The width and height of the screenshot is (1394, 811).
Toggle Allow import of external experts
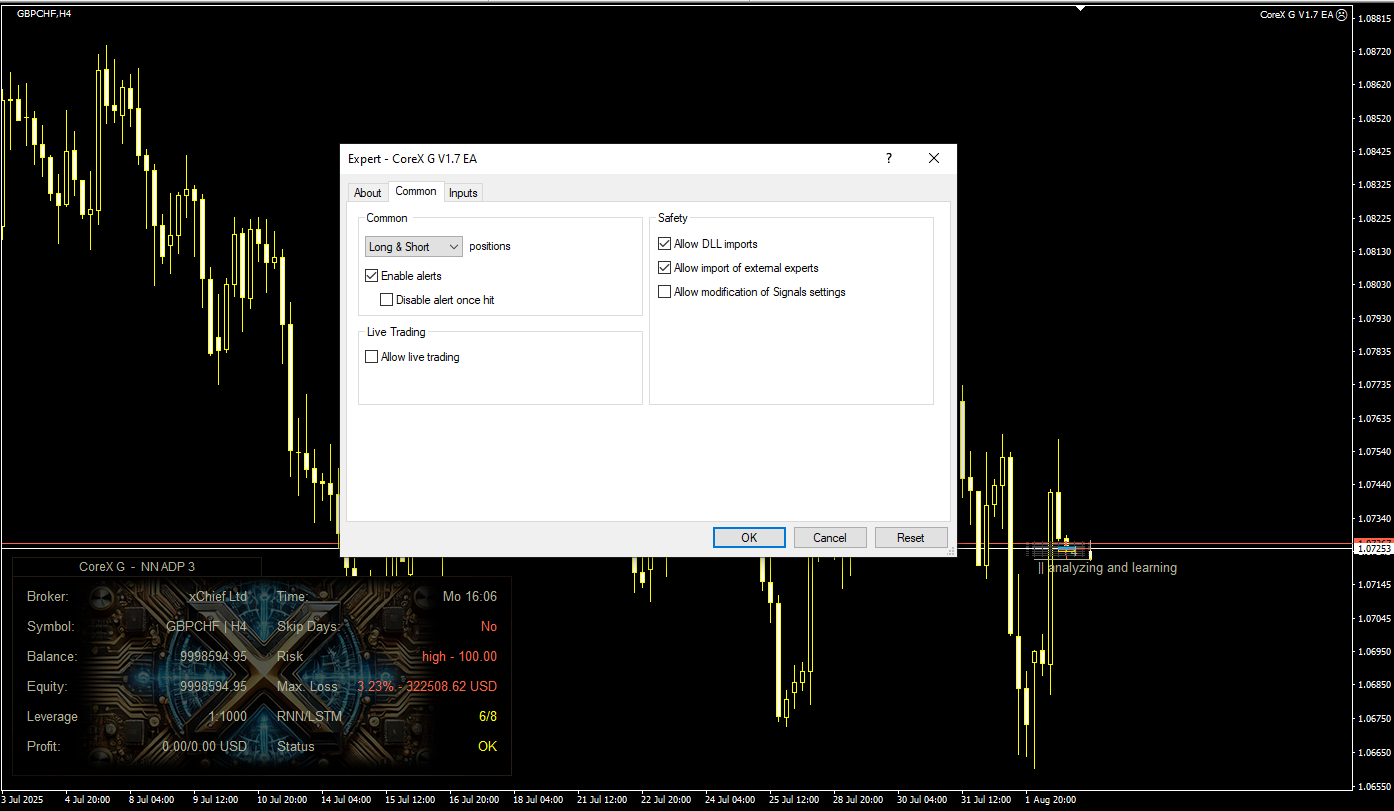665,268
